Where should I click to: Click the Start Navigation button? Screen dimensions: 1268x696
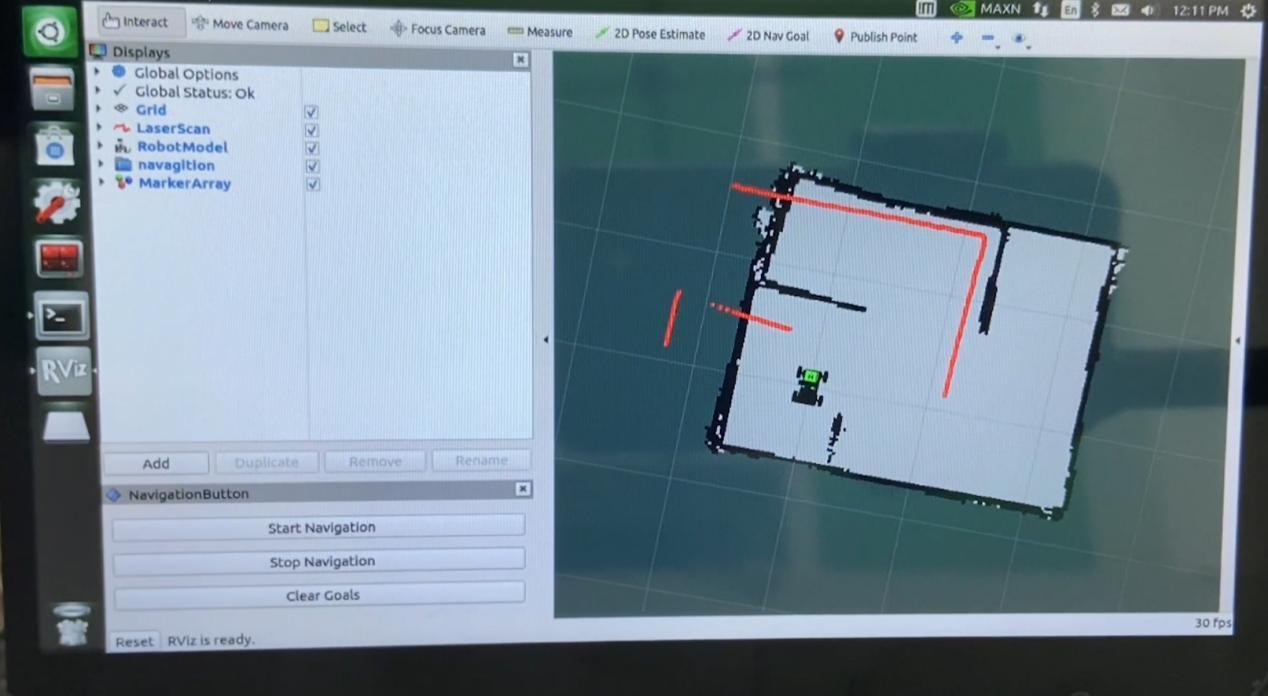click(x=319, y=527)
